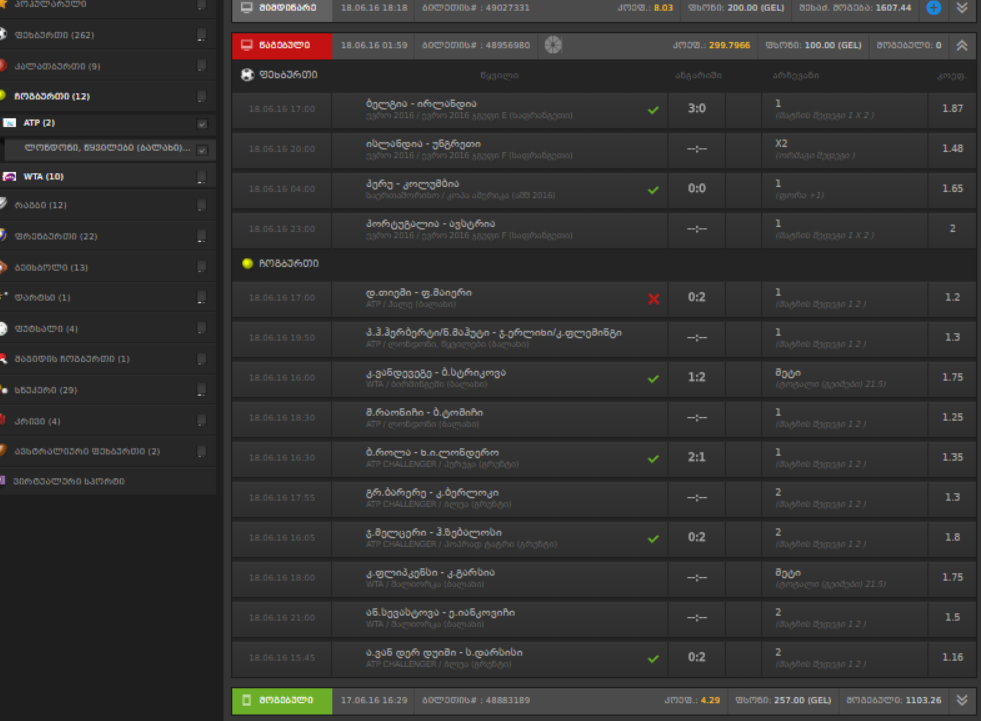Uncheck the London doubles tournament checkbox
981x721 pixels.
[202, 150]
